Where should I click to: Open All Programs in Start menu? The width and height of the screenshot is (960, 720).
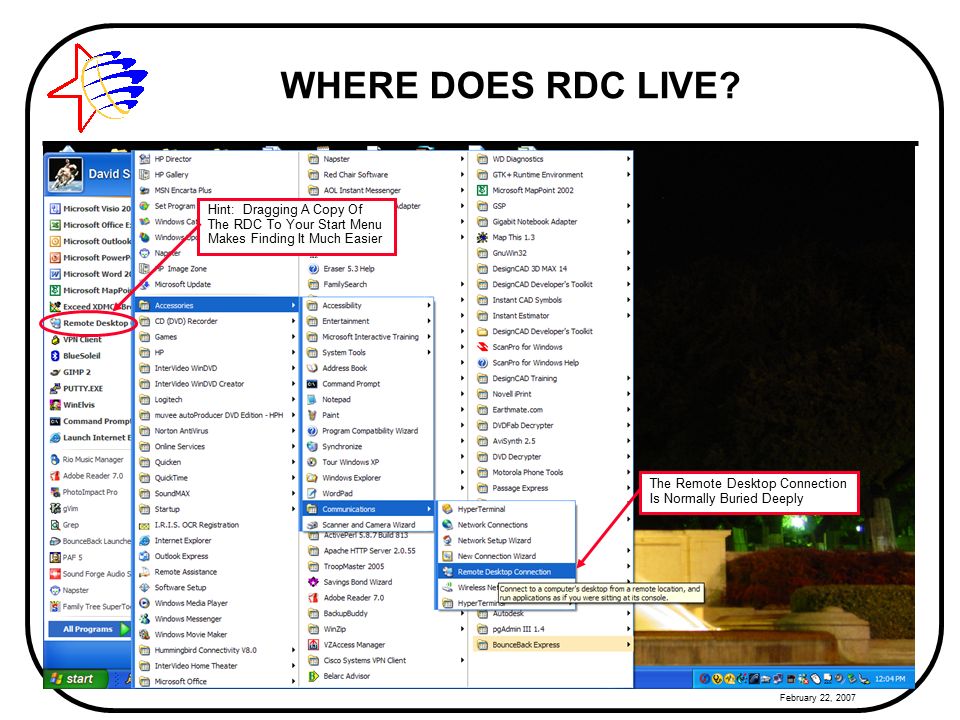pyautogui.click(x=89, y=629)
